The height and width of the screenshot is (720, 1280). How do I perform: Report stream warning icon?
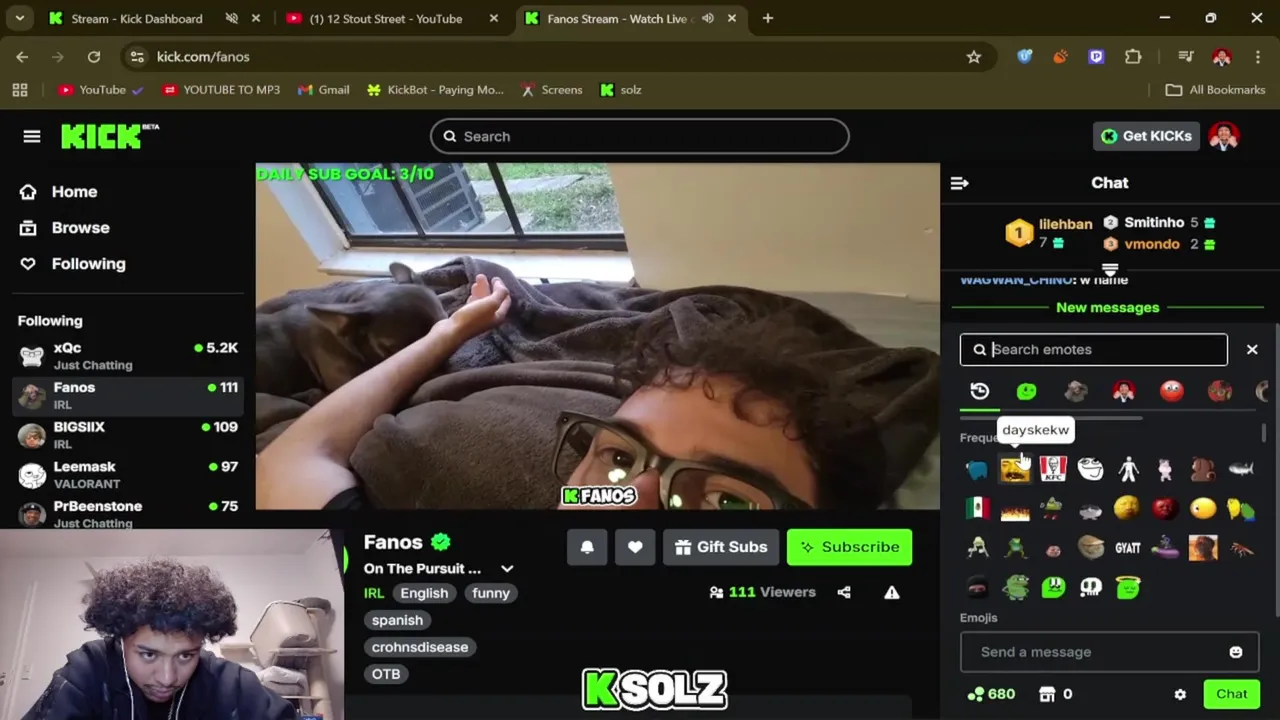coord(892,592)
